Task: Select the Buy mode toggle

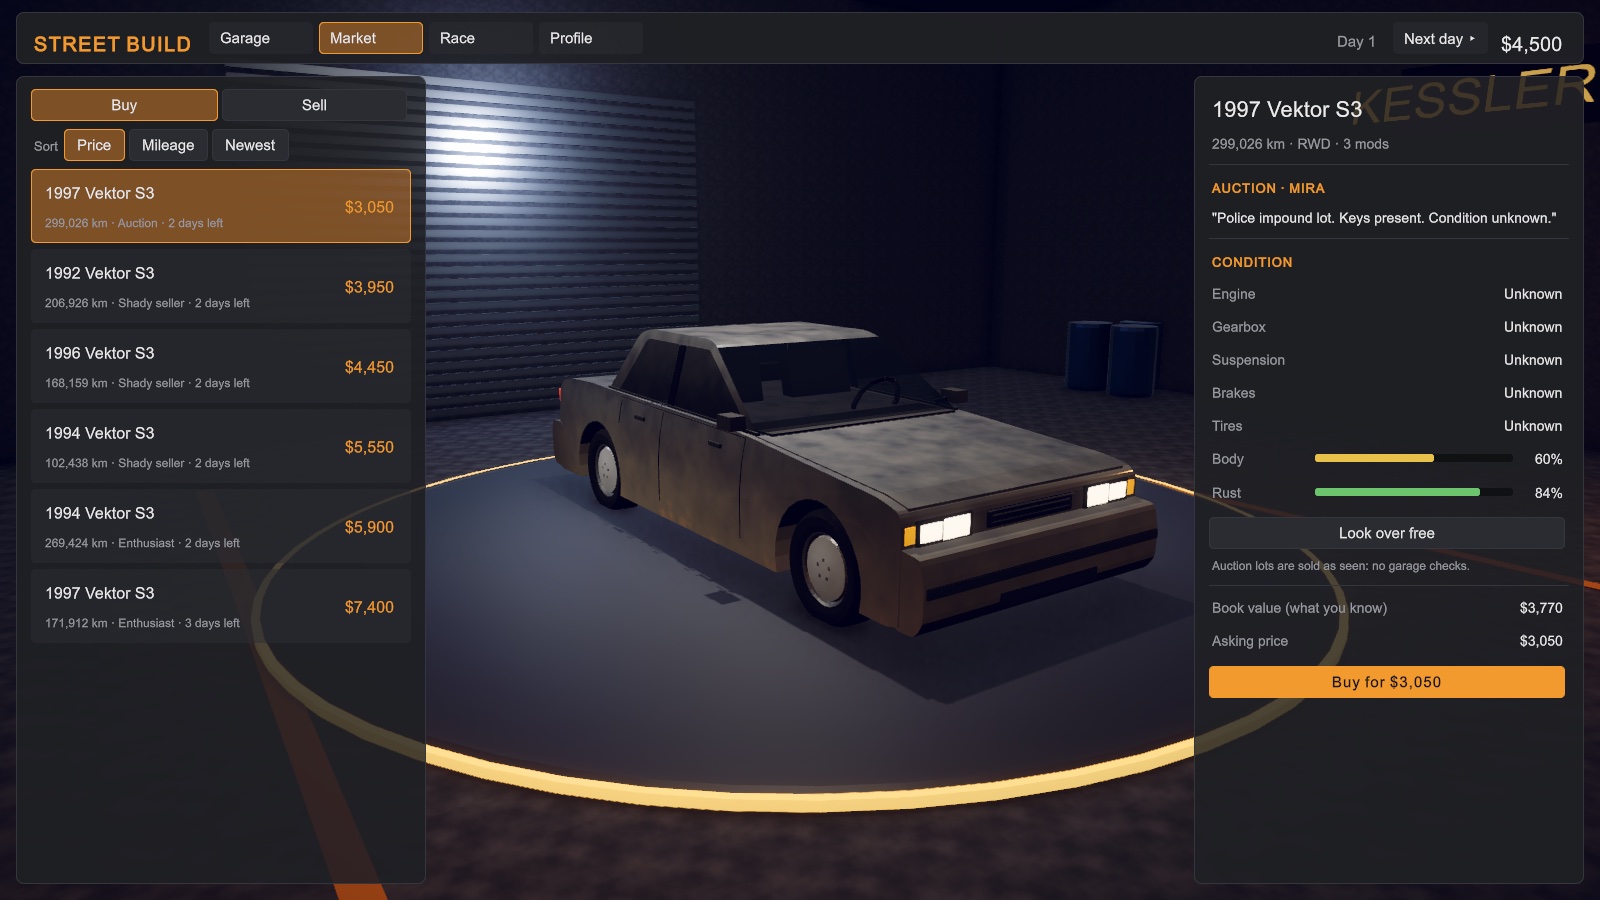Action: point(124,105)
